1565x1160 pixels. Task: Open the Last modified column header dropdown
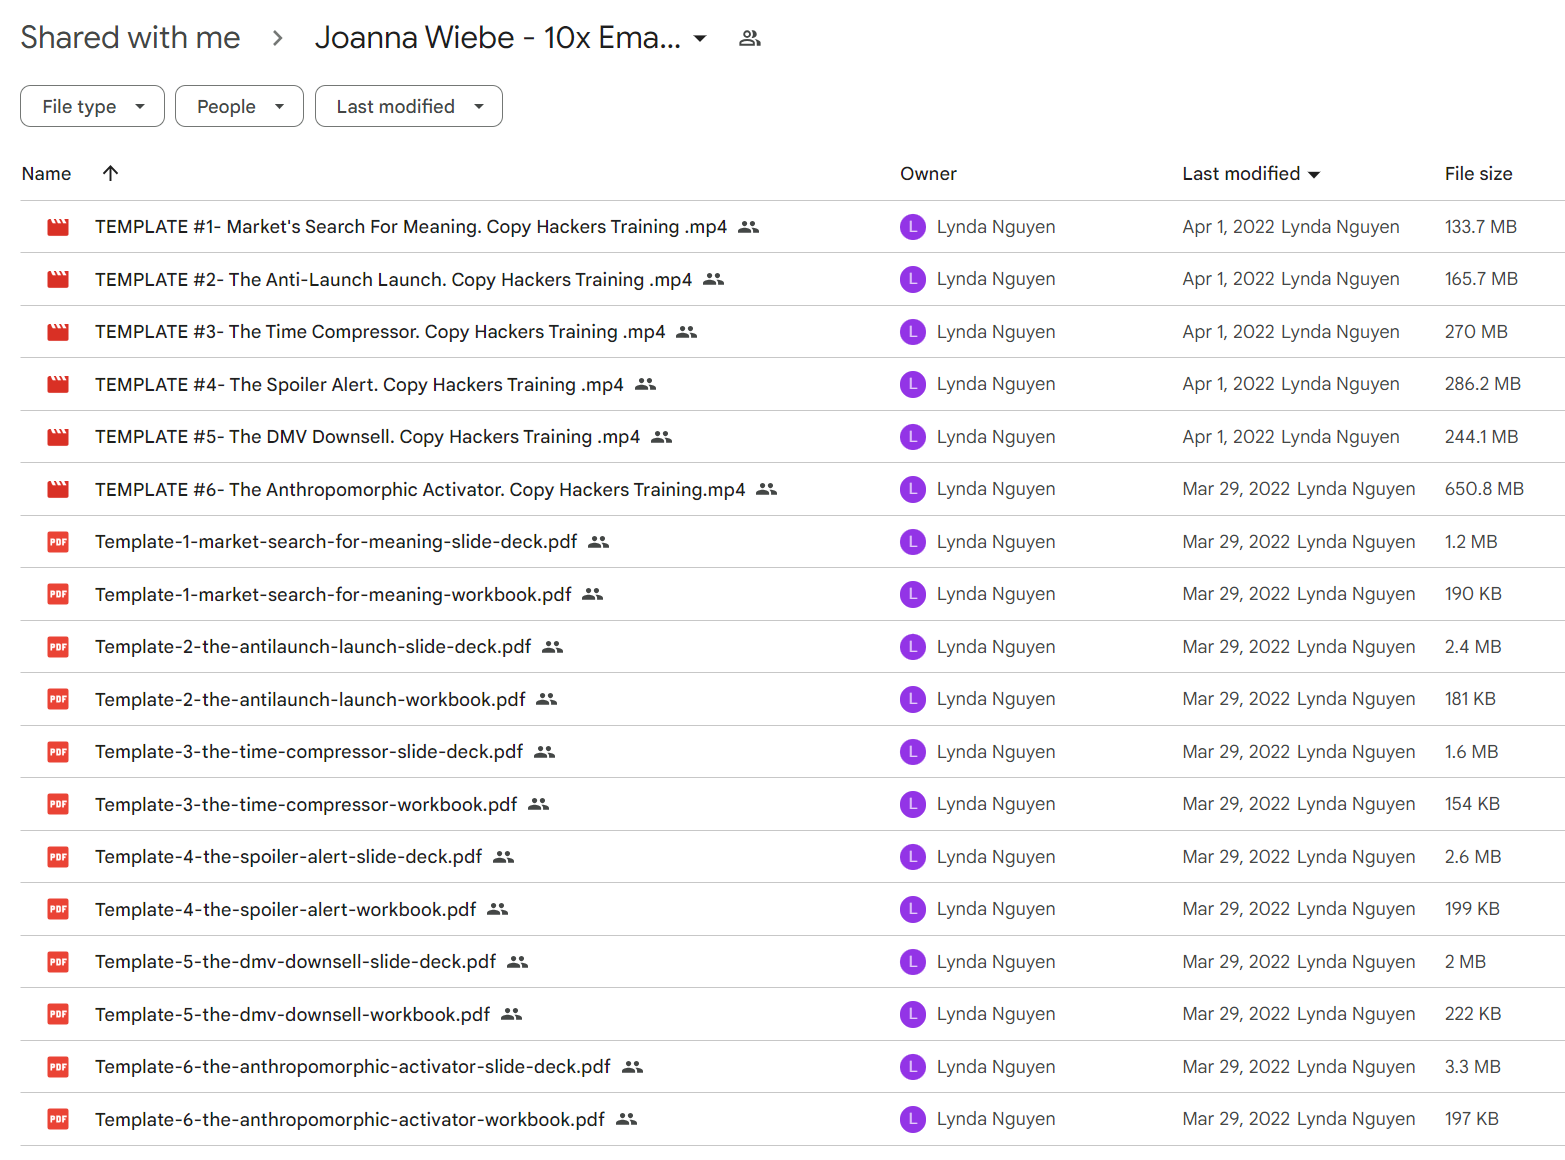(1314, 174)
